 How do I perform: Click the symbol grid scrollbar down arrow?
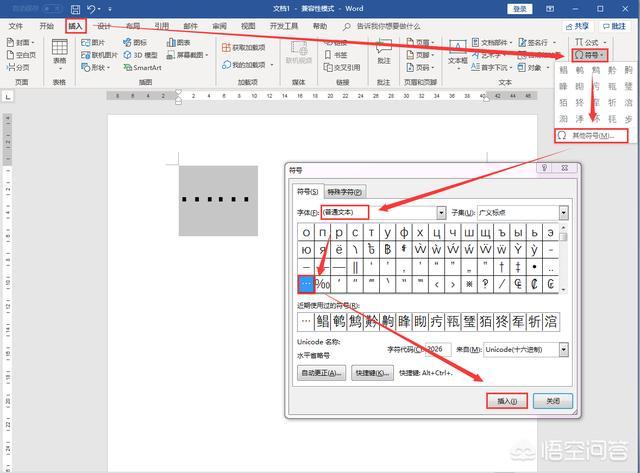(564, 288)
